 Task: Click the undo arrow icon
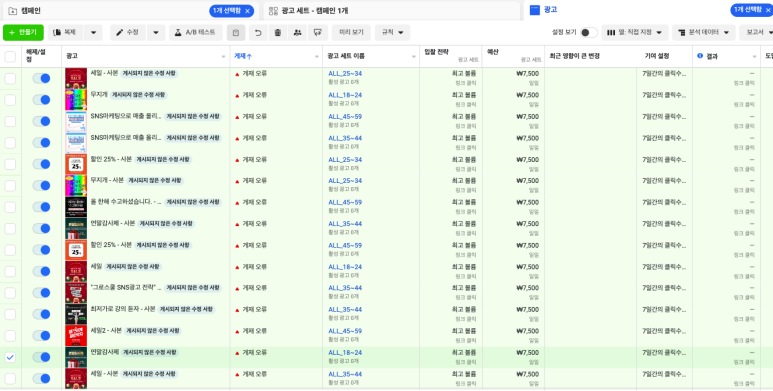tap(258, 33)
